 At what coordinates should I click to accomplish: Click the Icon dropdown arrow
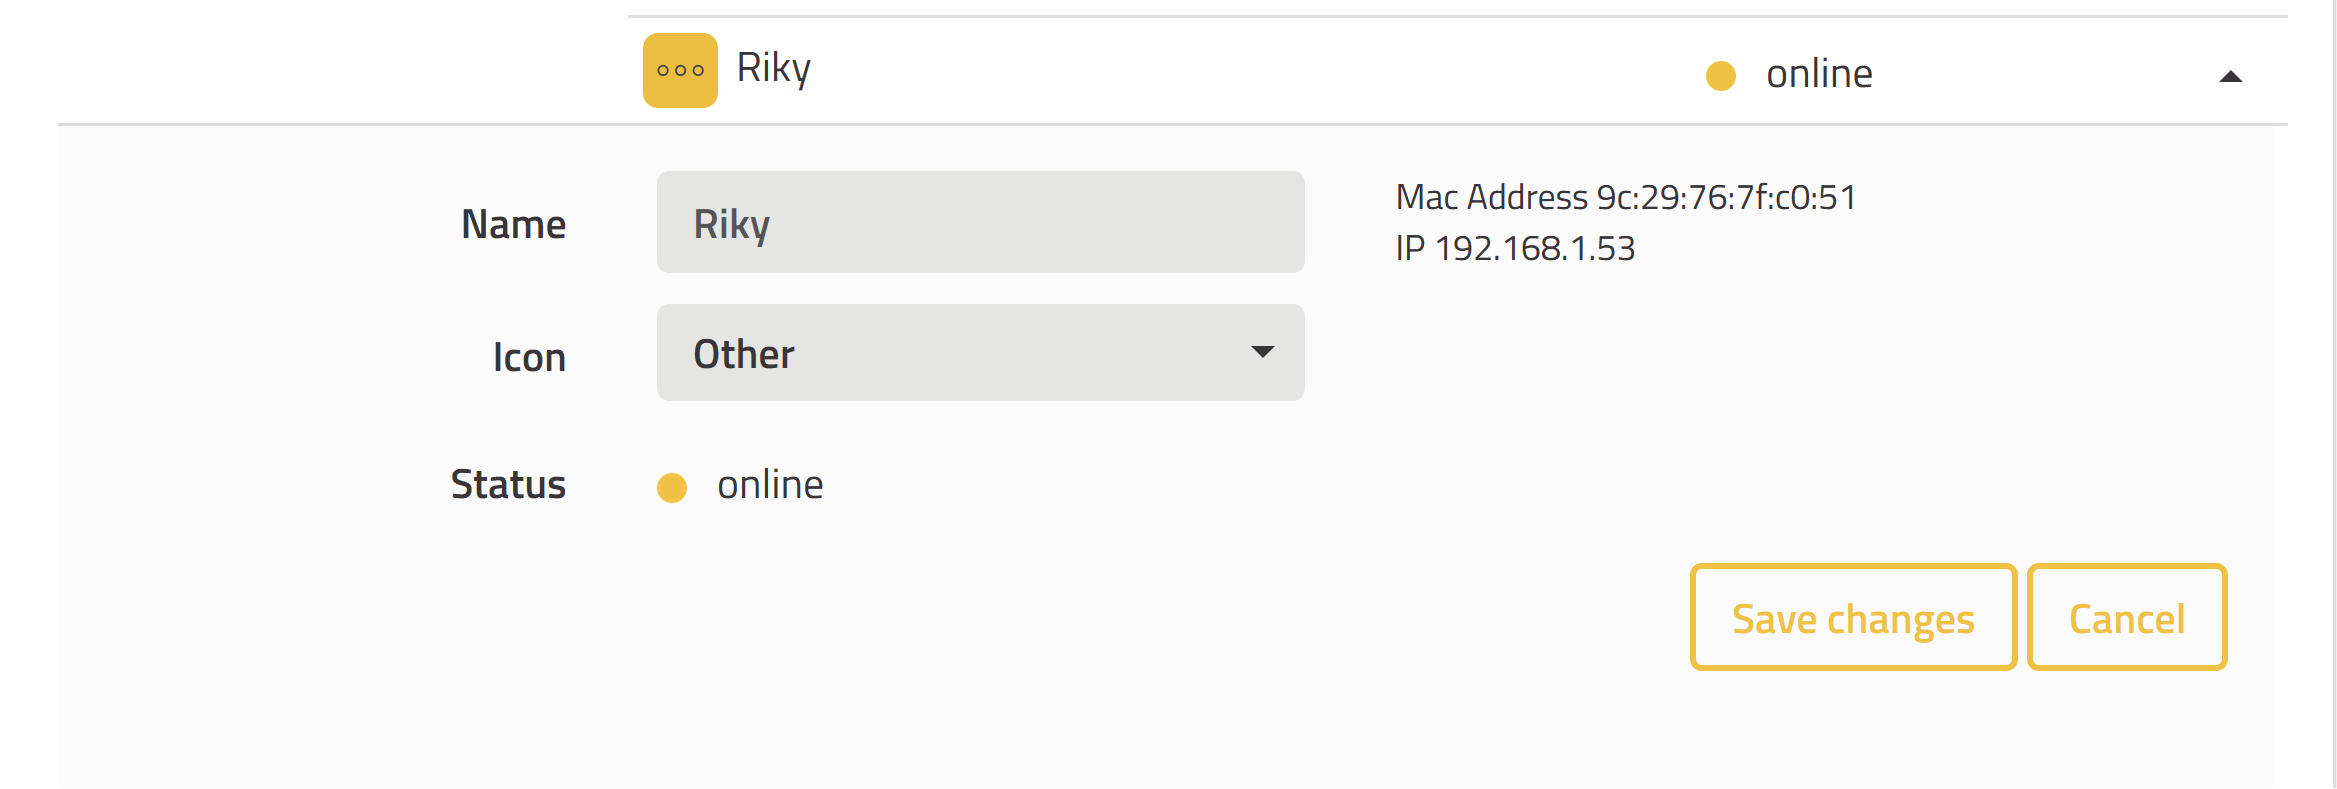(1262, 352)
